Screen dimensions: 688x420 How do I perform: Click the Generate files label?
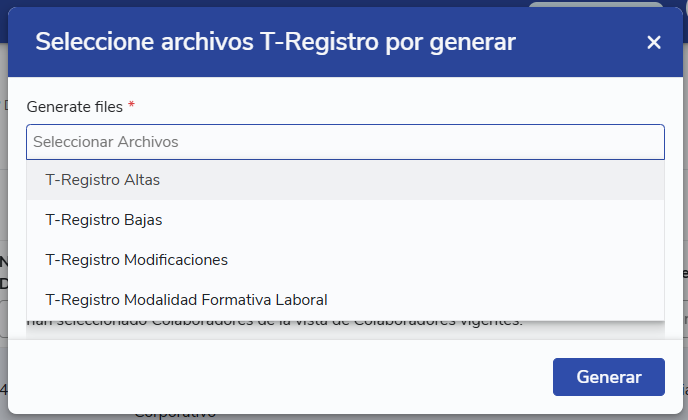tap(75, 107)
